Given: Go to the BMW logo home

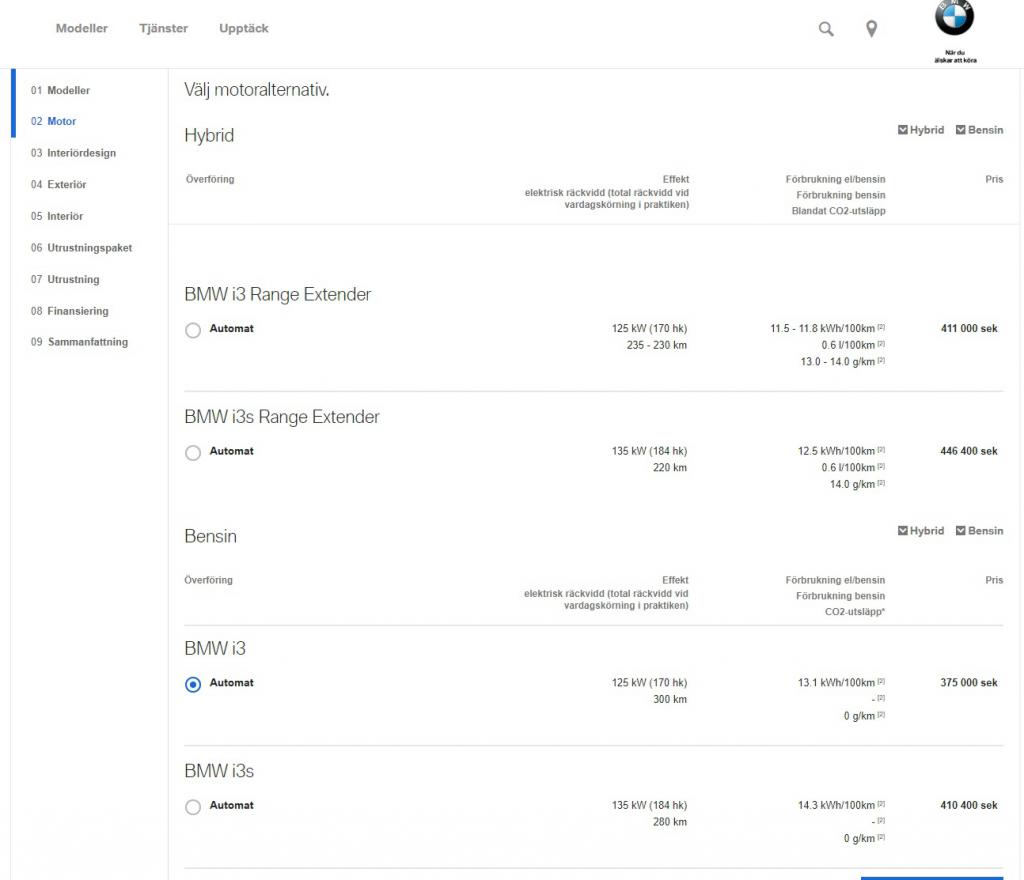Looking at the screenshot, I should click(954, 17).
